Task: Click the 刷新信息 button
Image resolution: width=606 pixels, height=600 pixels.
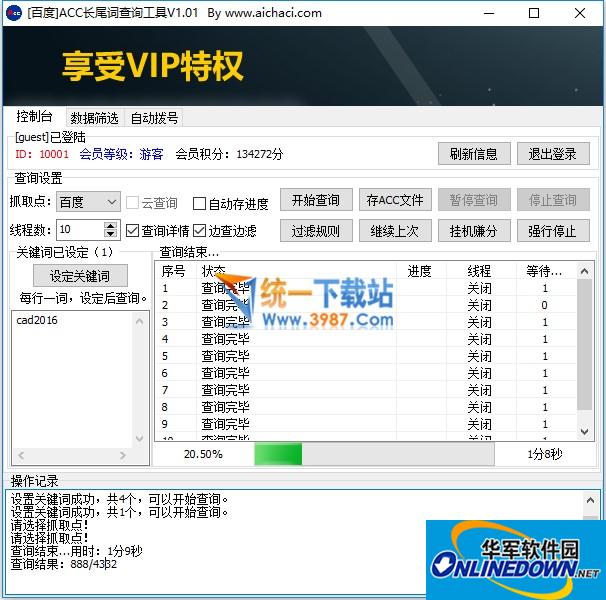Action: click(474, 154)
